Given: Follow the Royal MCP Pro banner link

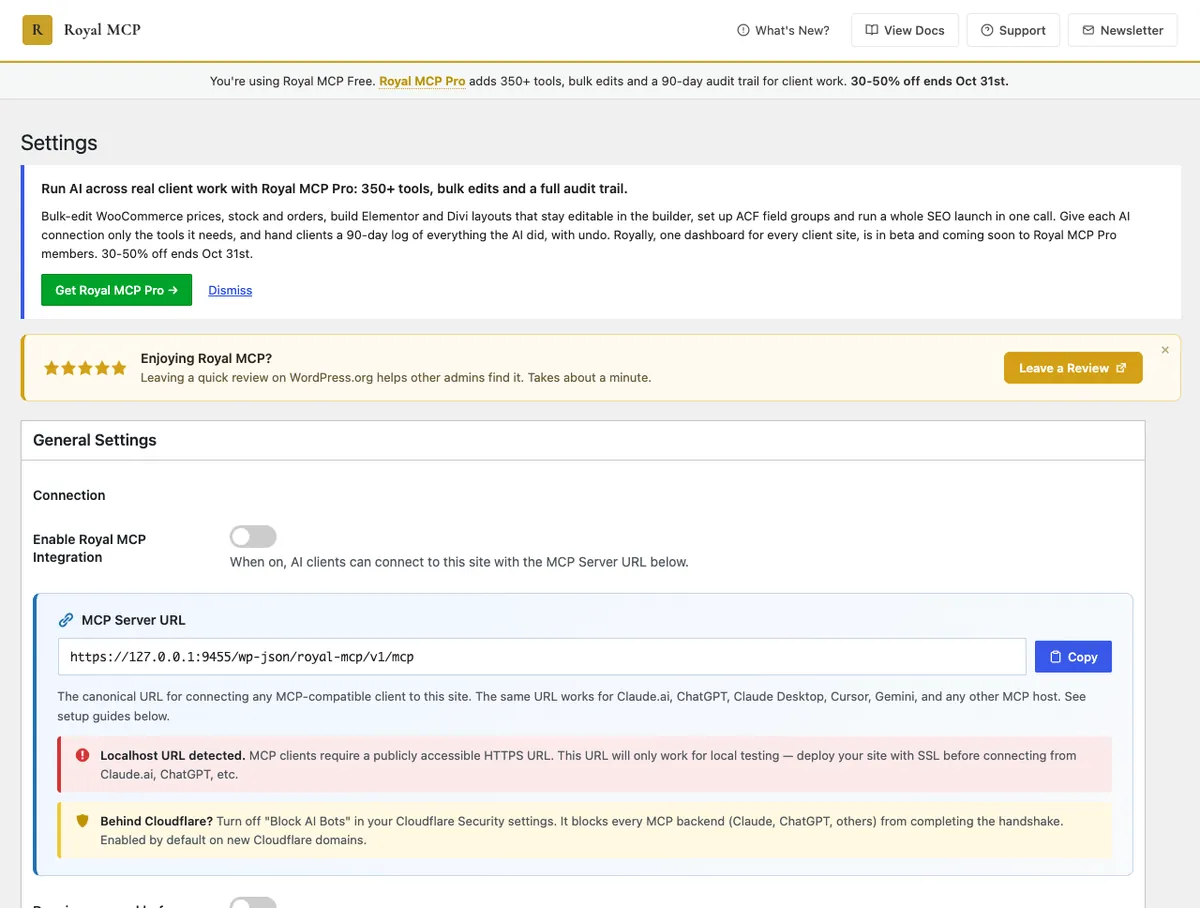Looking at the screenshot, I should (422, 81).
